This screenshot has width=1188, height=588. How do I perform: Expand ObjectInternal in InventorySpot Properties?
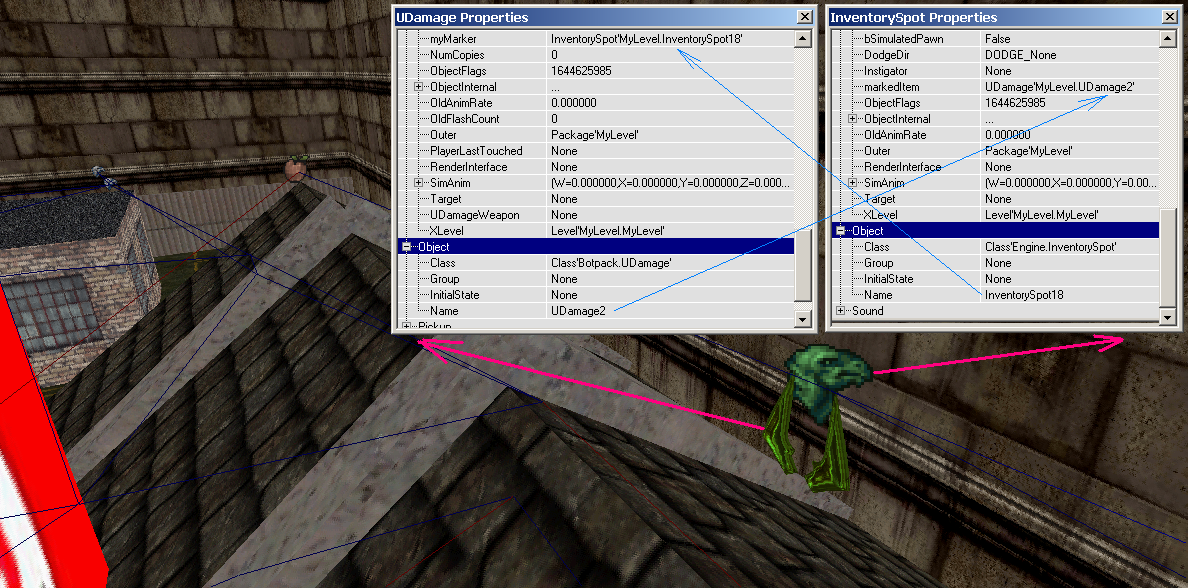click(x=852, y=119)
